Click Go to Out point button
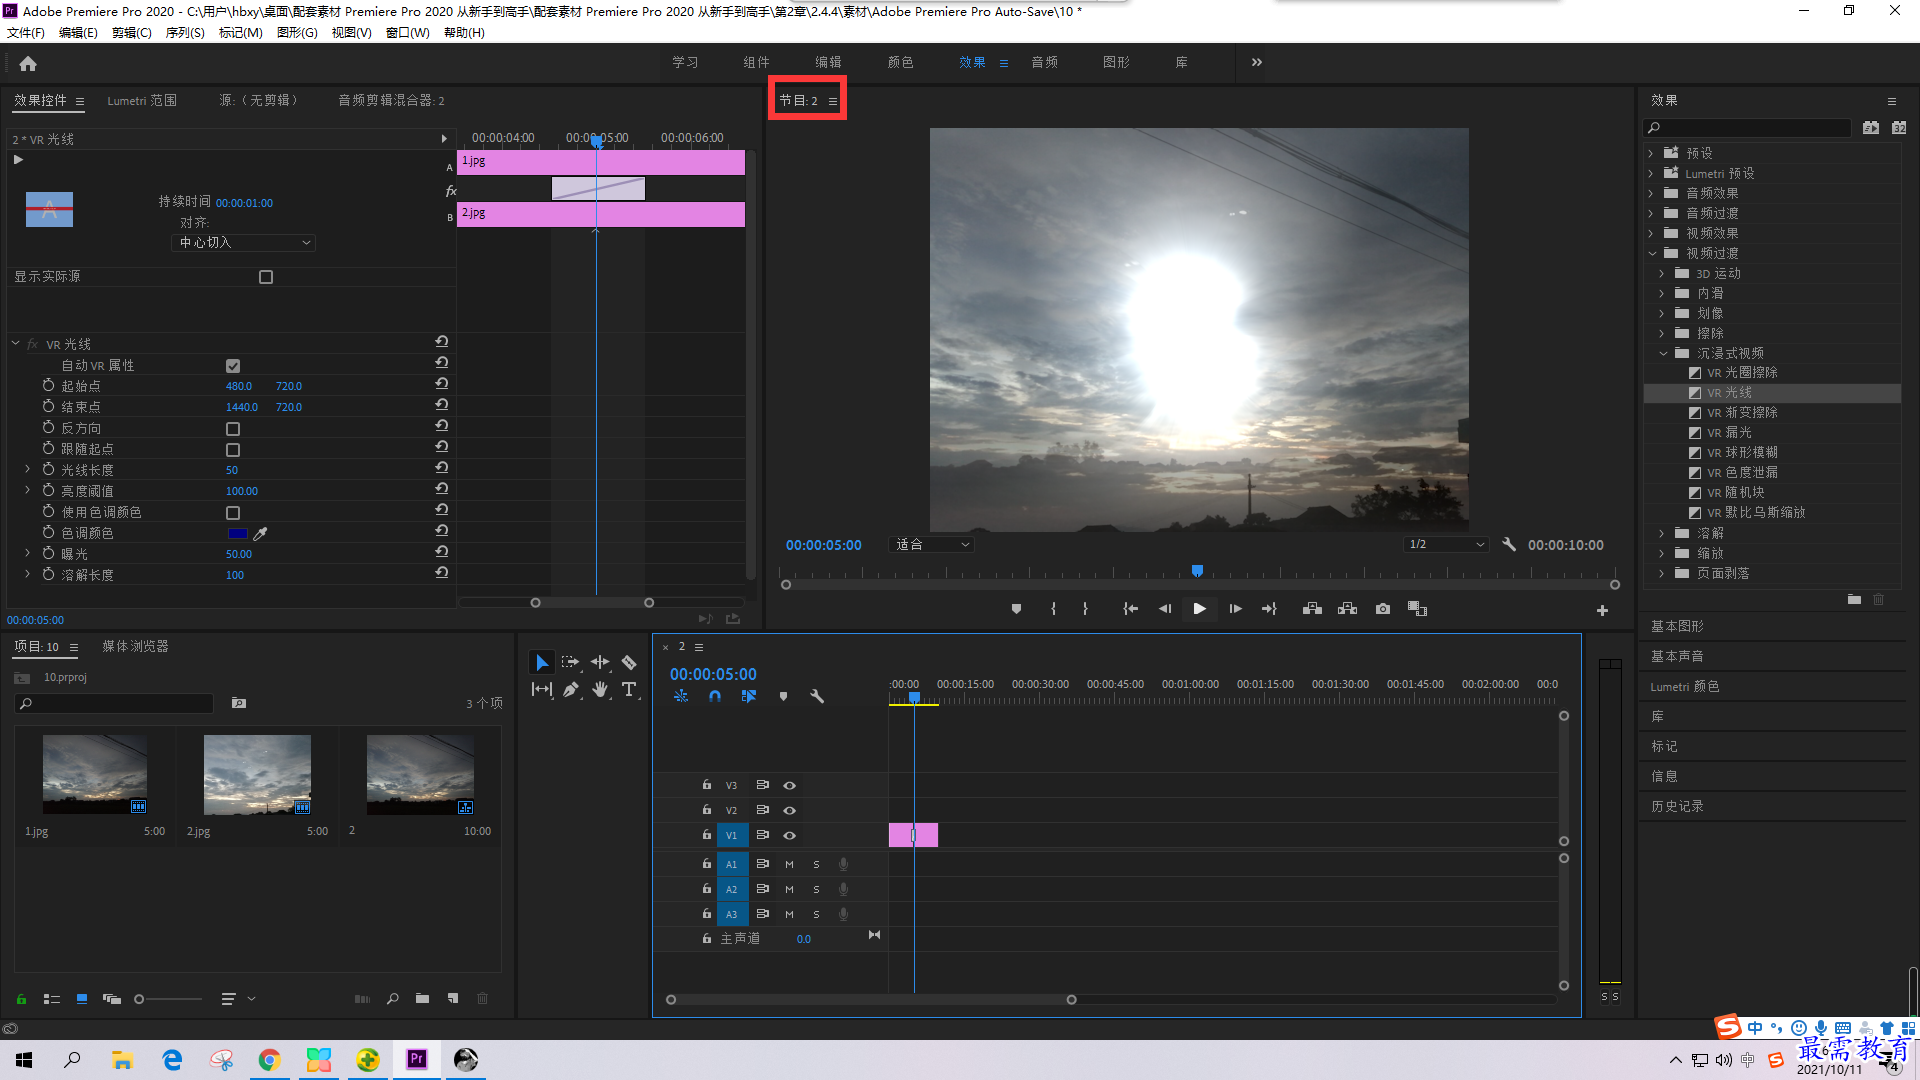The width and height of the screenshot is (1920, 1080). pyautogui.click(x=1269, y=608)
